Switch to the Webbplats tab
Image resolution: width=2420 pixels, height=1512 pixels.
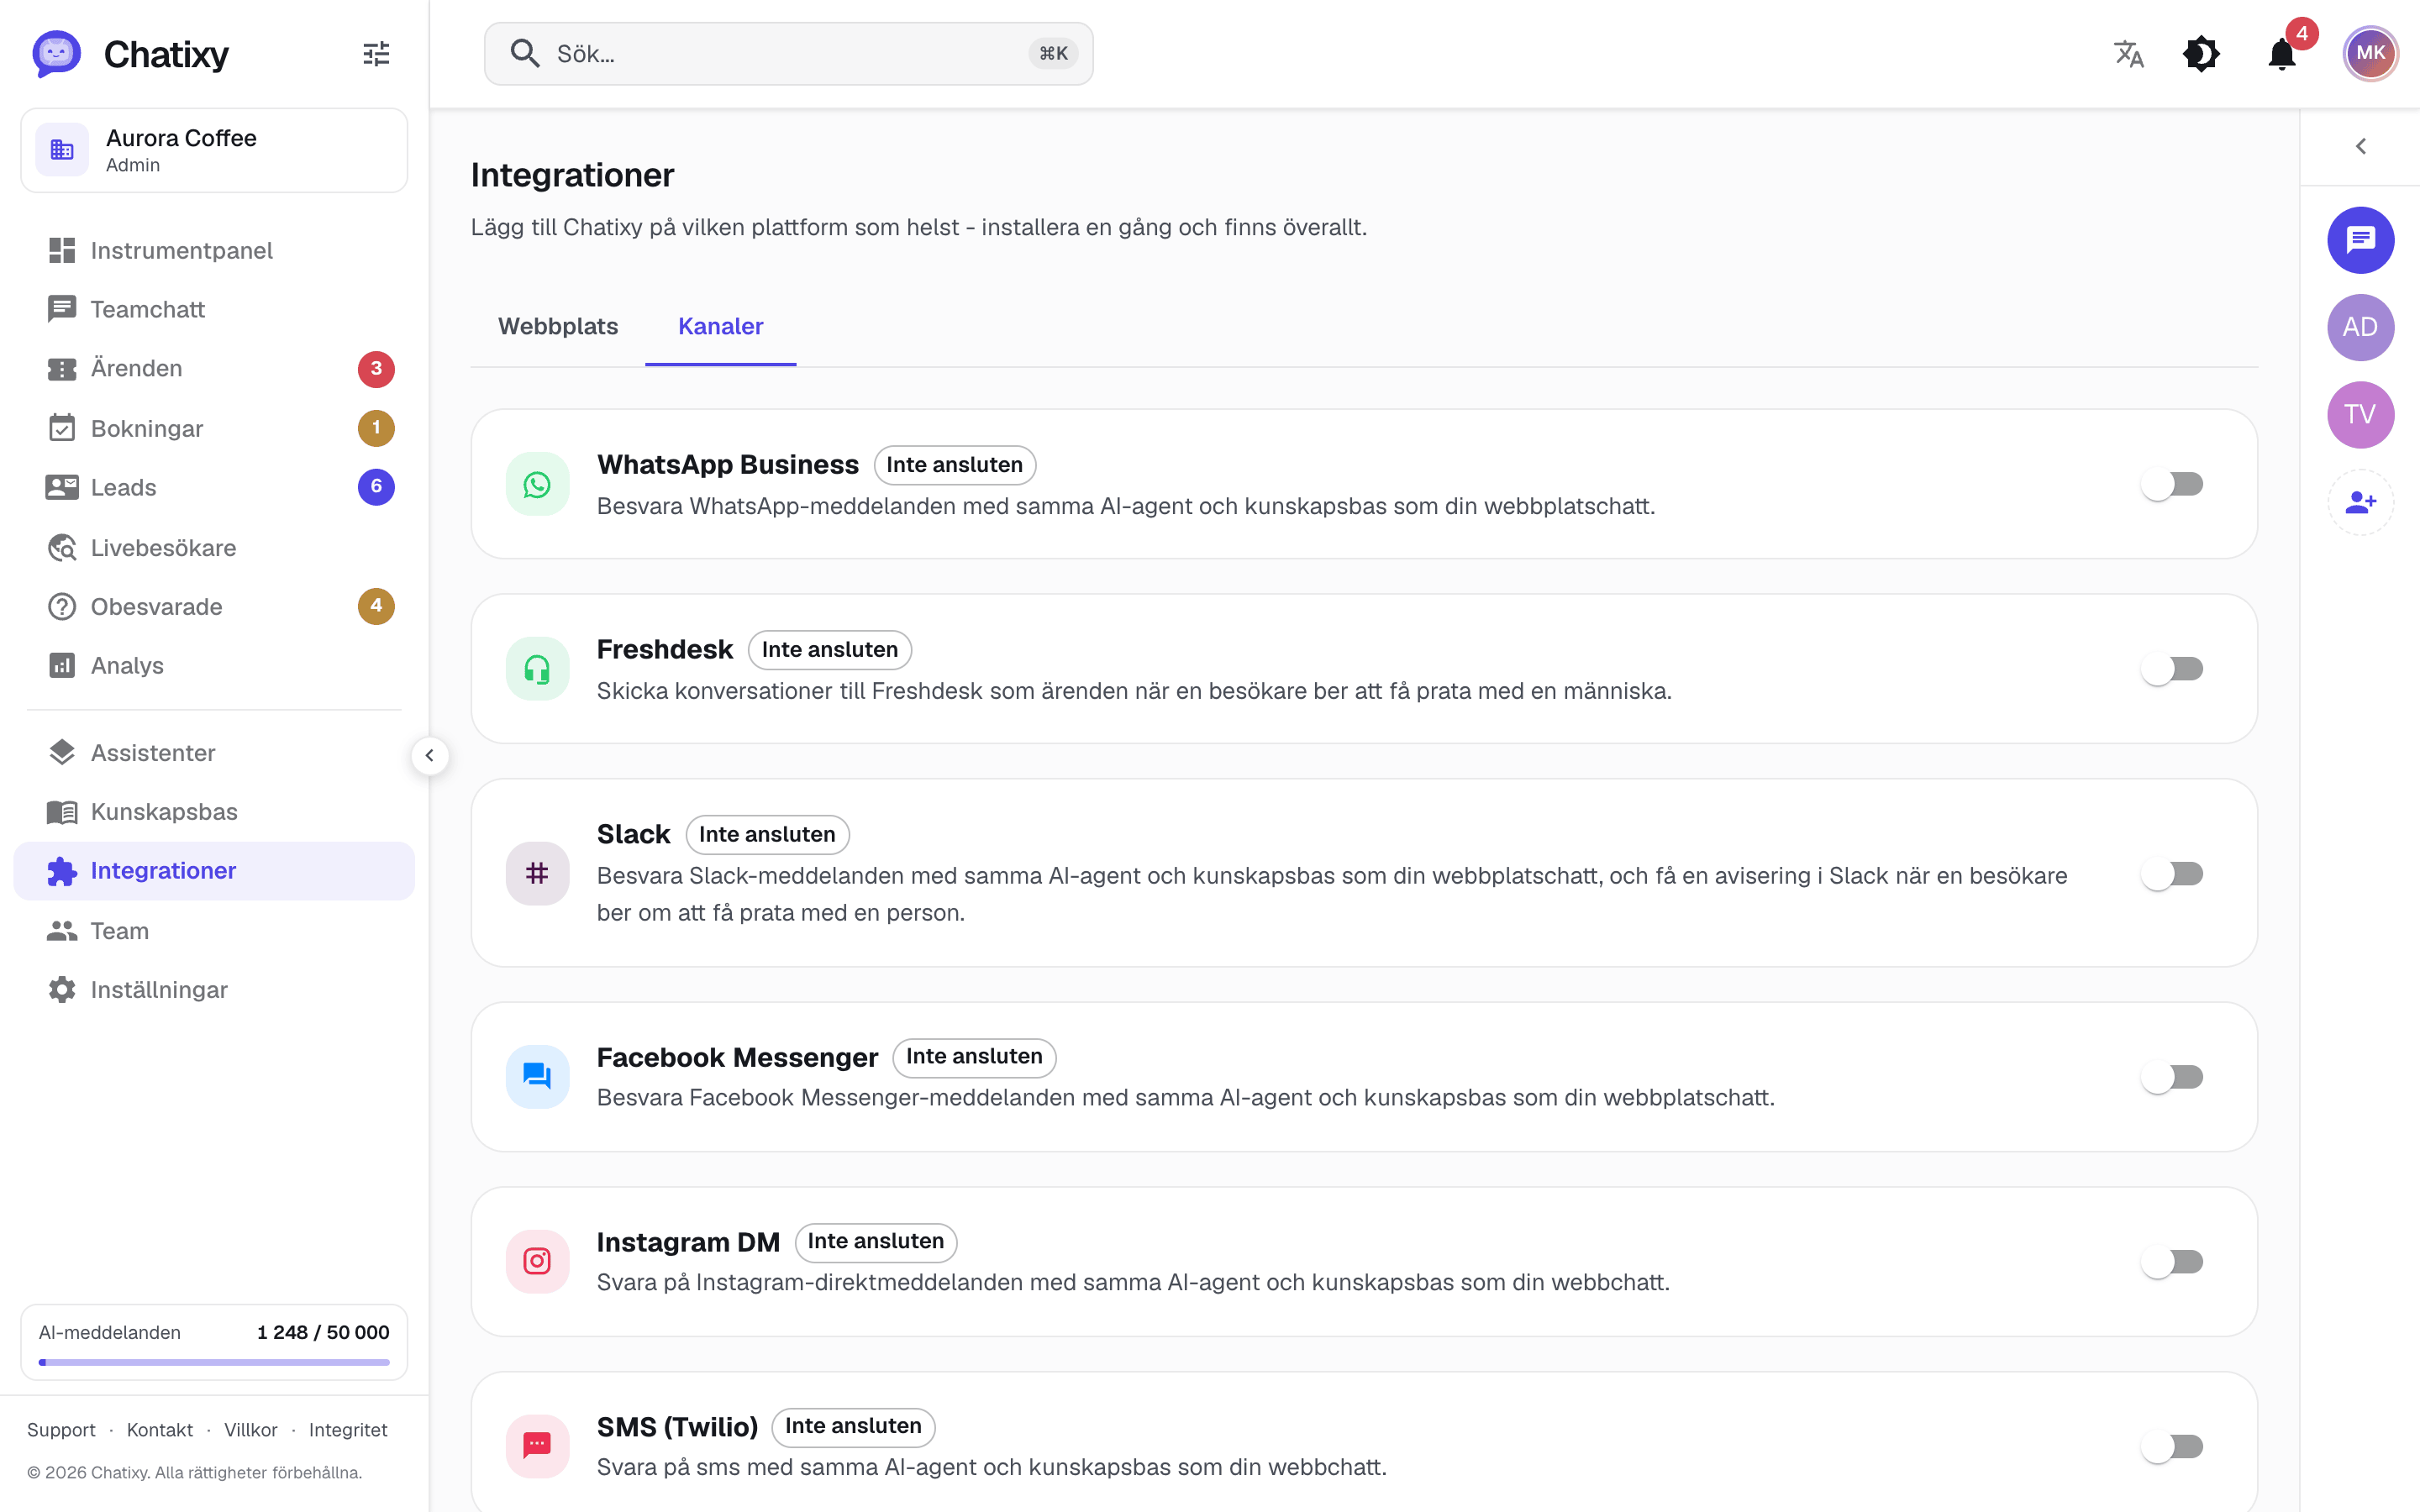pyautogui.click(x=558, y=326)
